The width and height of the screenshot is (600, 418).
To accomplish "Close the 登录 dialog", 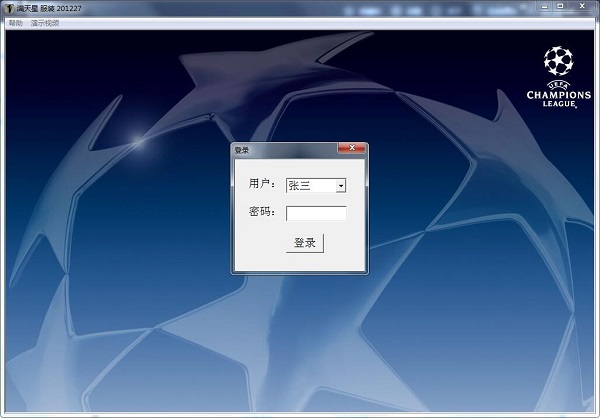I will tap(352, 148).
